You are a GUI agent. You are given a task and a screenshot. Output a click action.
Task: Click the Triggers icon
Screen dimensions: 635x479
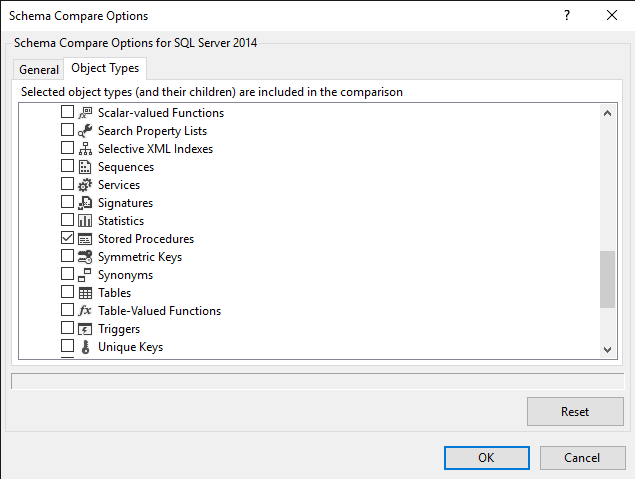tap(85, 329)
